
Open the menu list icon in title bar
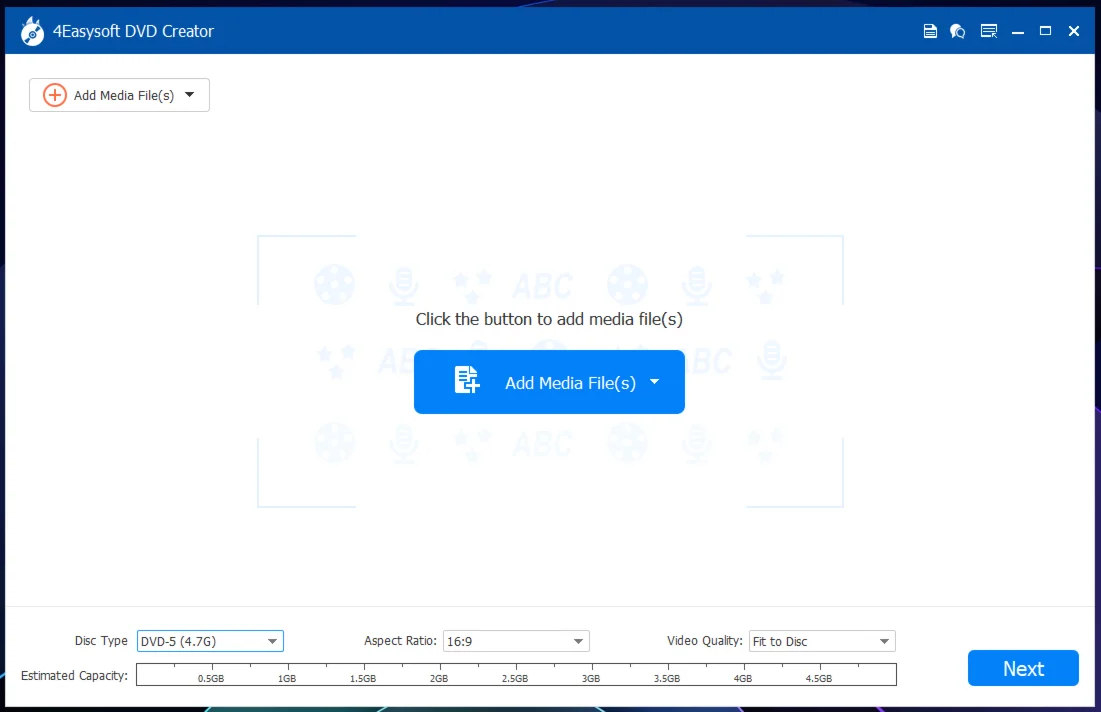(x=989, y=31)
